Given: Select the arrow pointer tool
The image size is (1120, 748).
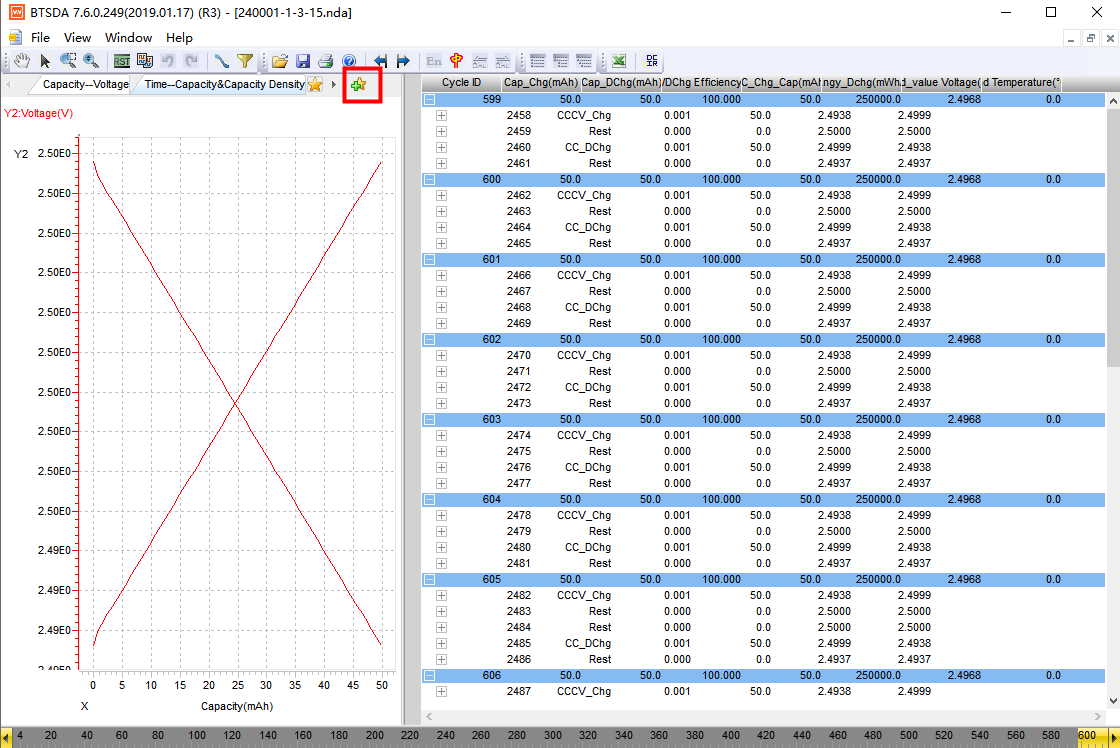Looking at the screenshot, I should (x=45, y=61).
